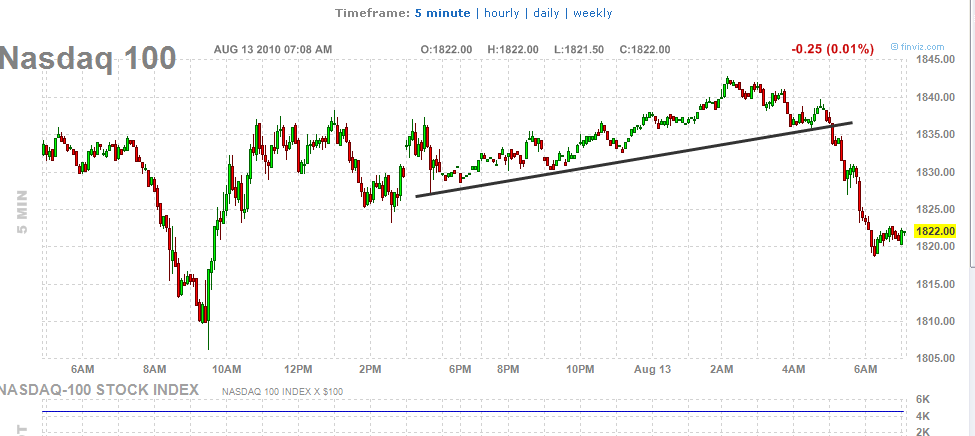Open the finviz.com link
This screenshot has width=975, height=436.
coord(917,47)
